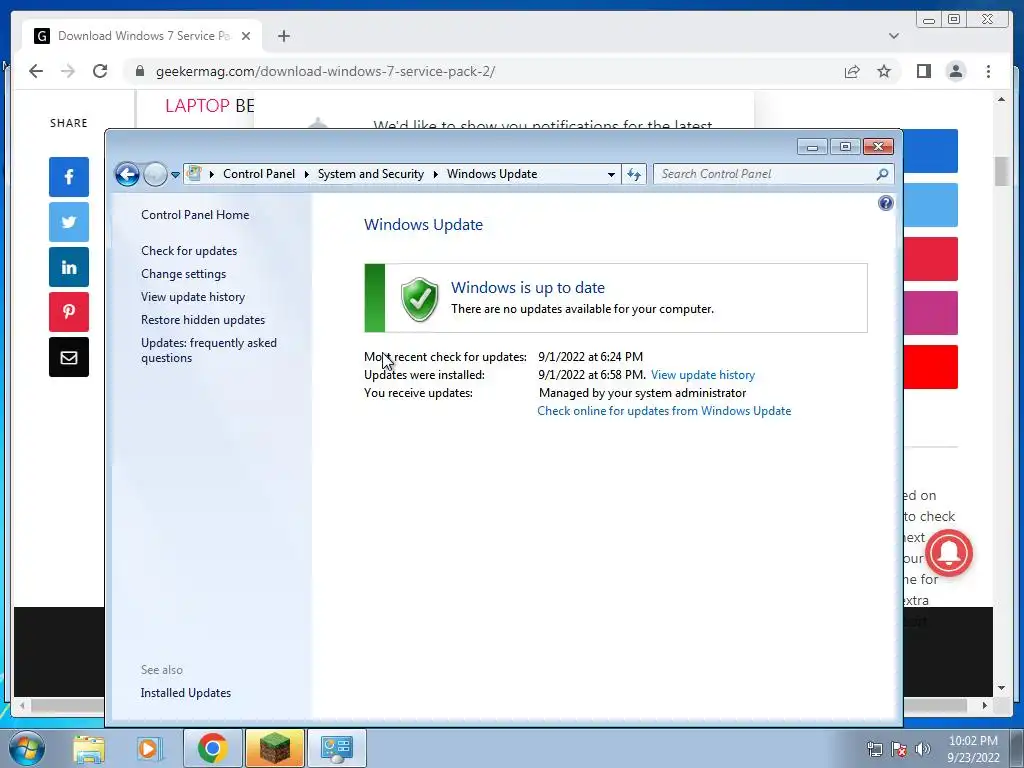Select System and Security breadcrumb
Image resolution: width=1024 pixels, height=768 pixels.
click(x=370, y=174)
